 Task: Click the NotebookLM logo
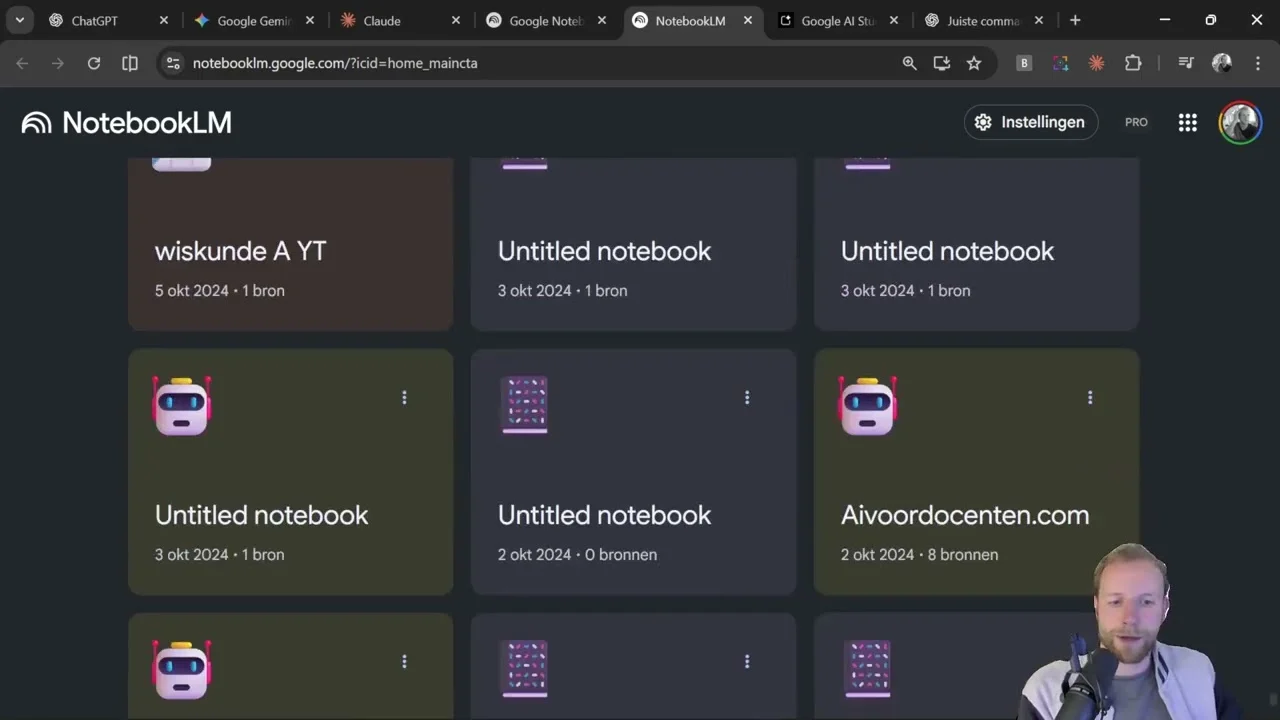click(x=126, y=122)
